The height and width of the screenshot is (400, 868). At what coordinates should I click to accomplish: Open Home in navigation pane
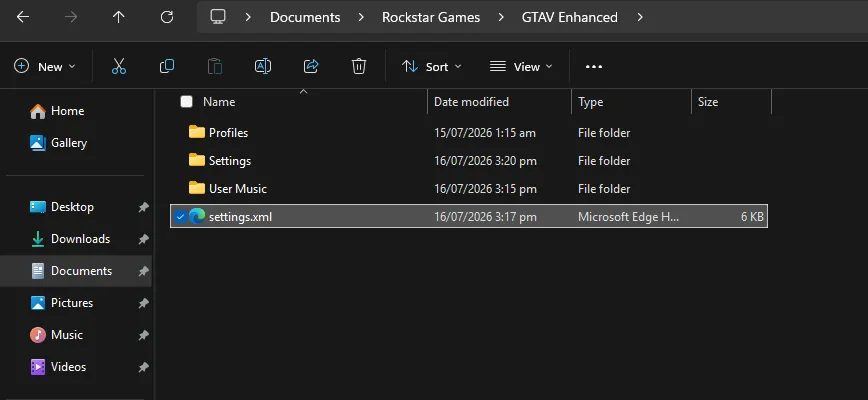click(x=68, y=111)
